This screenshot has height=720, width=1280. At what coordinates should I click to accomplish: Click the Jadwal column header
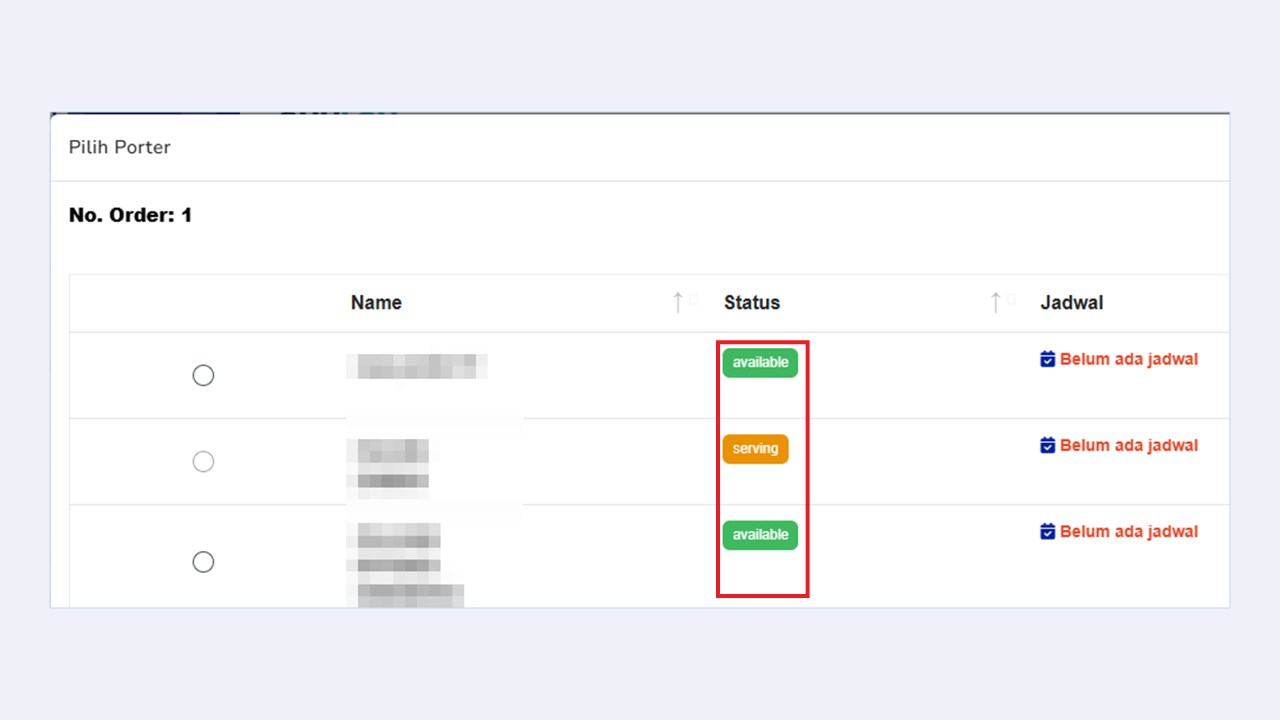coord(1072,302)
